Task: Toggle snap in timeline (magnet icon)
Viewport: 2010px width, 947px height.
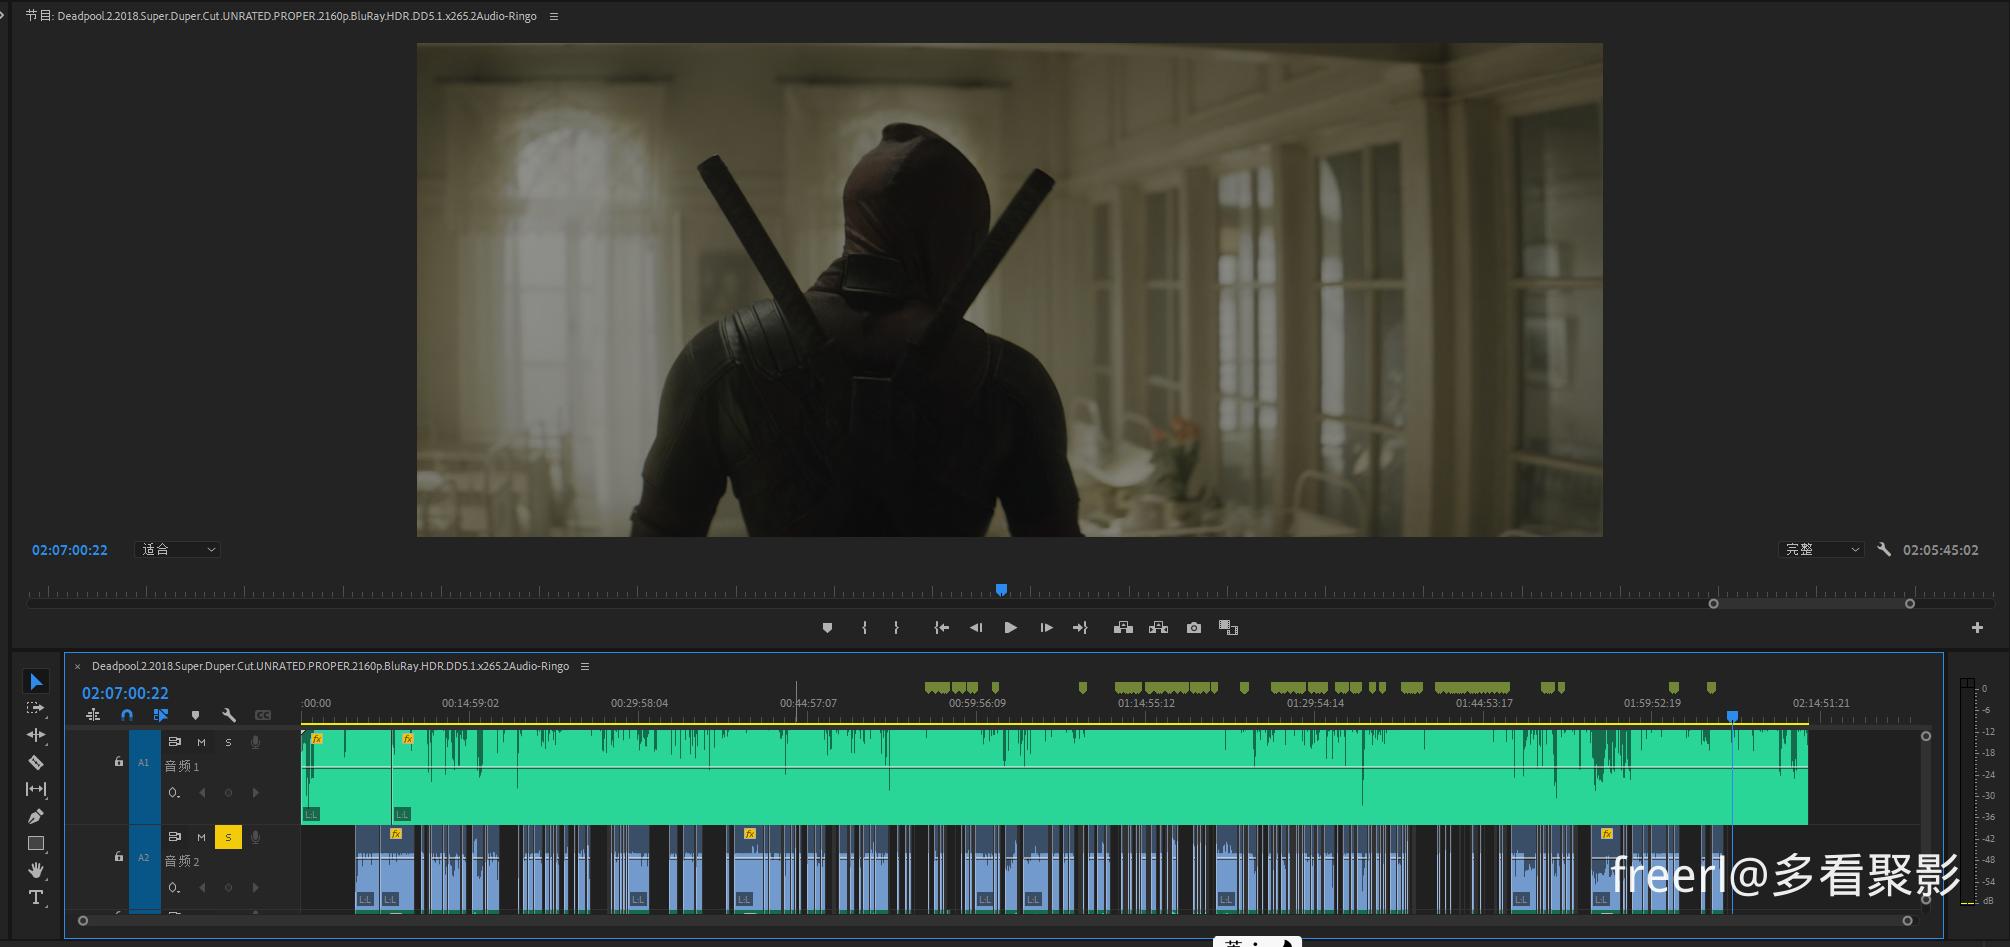Action: click(127, 715)
